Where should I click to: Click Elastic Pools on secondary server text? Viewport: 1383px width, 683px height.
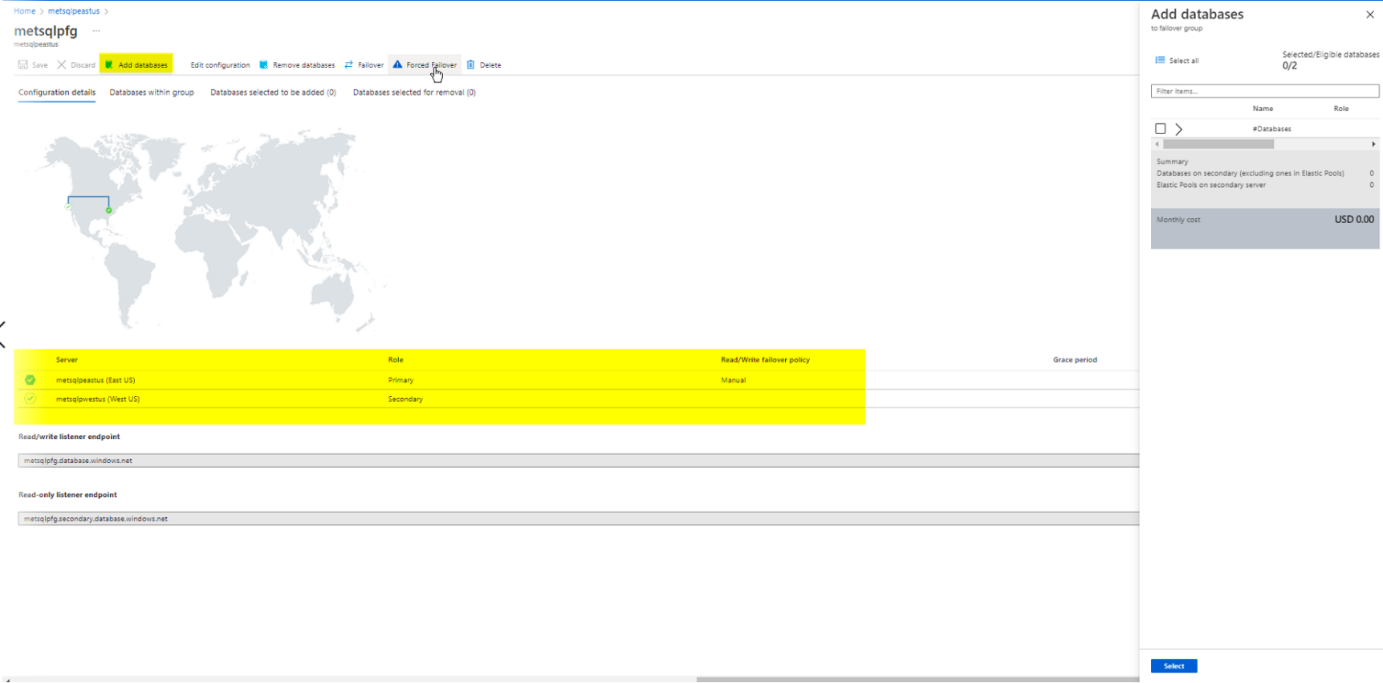pyautogui.click(x=1210, y=185)
